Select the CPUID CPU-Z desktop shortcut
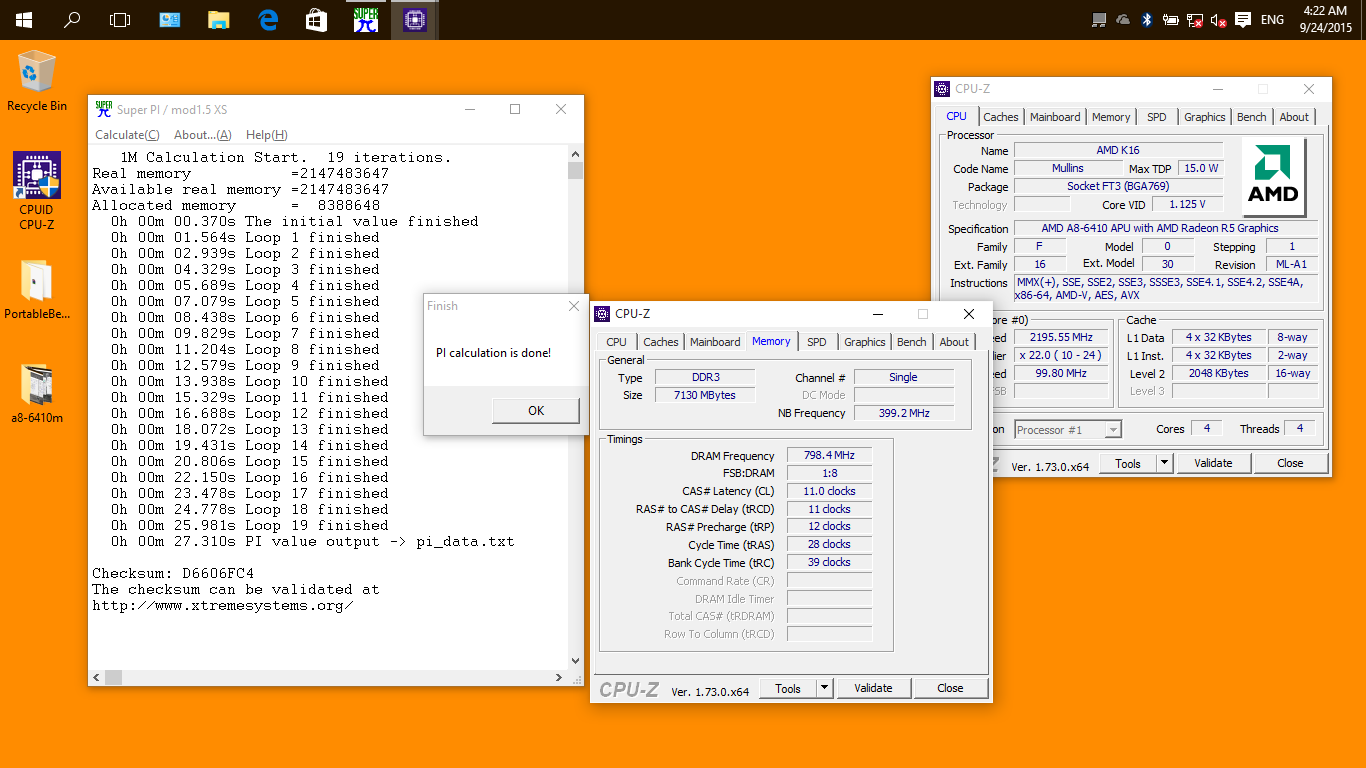The height and width of the screenshot is (768, 1366). point(37,190)
